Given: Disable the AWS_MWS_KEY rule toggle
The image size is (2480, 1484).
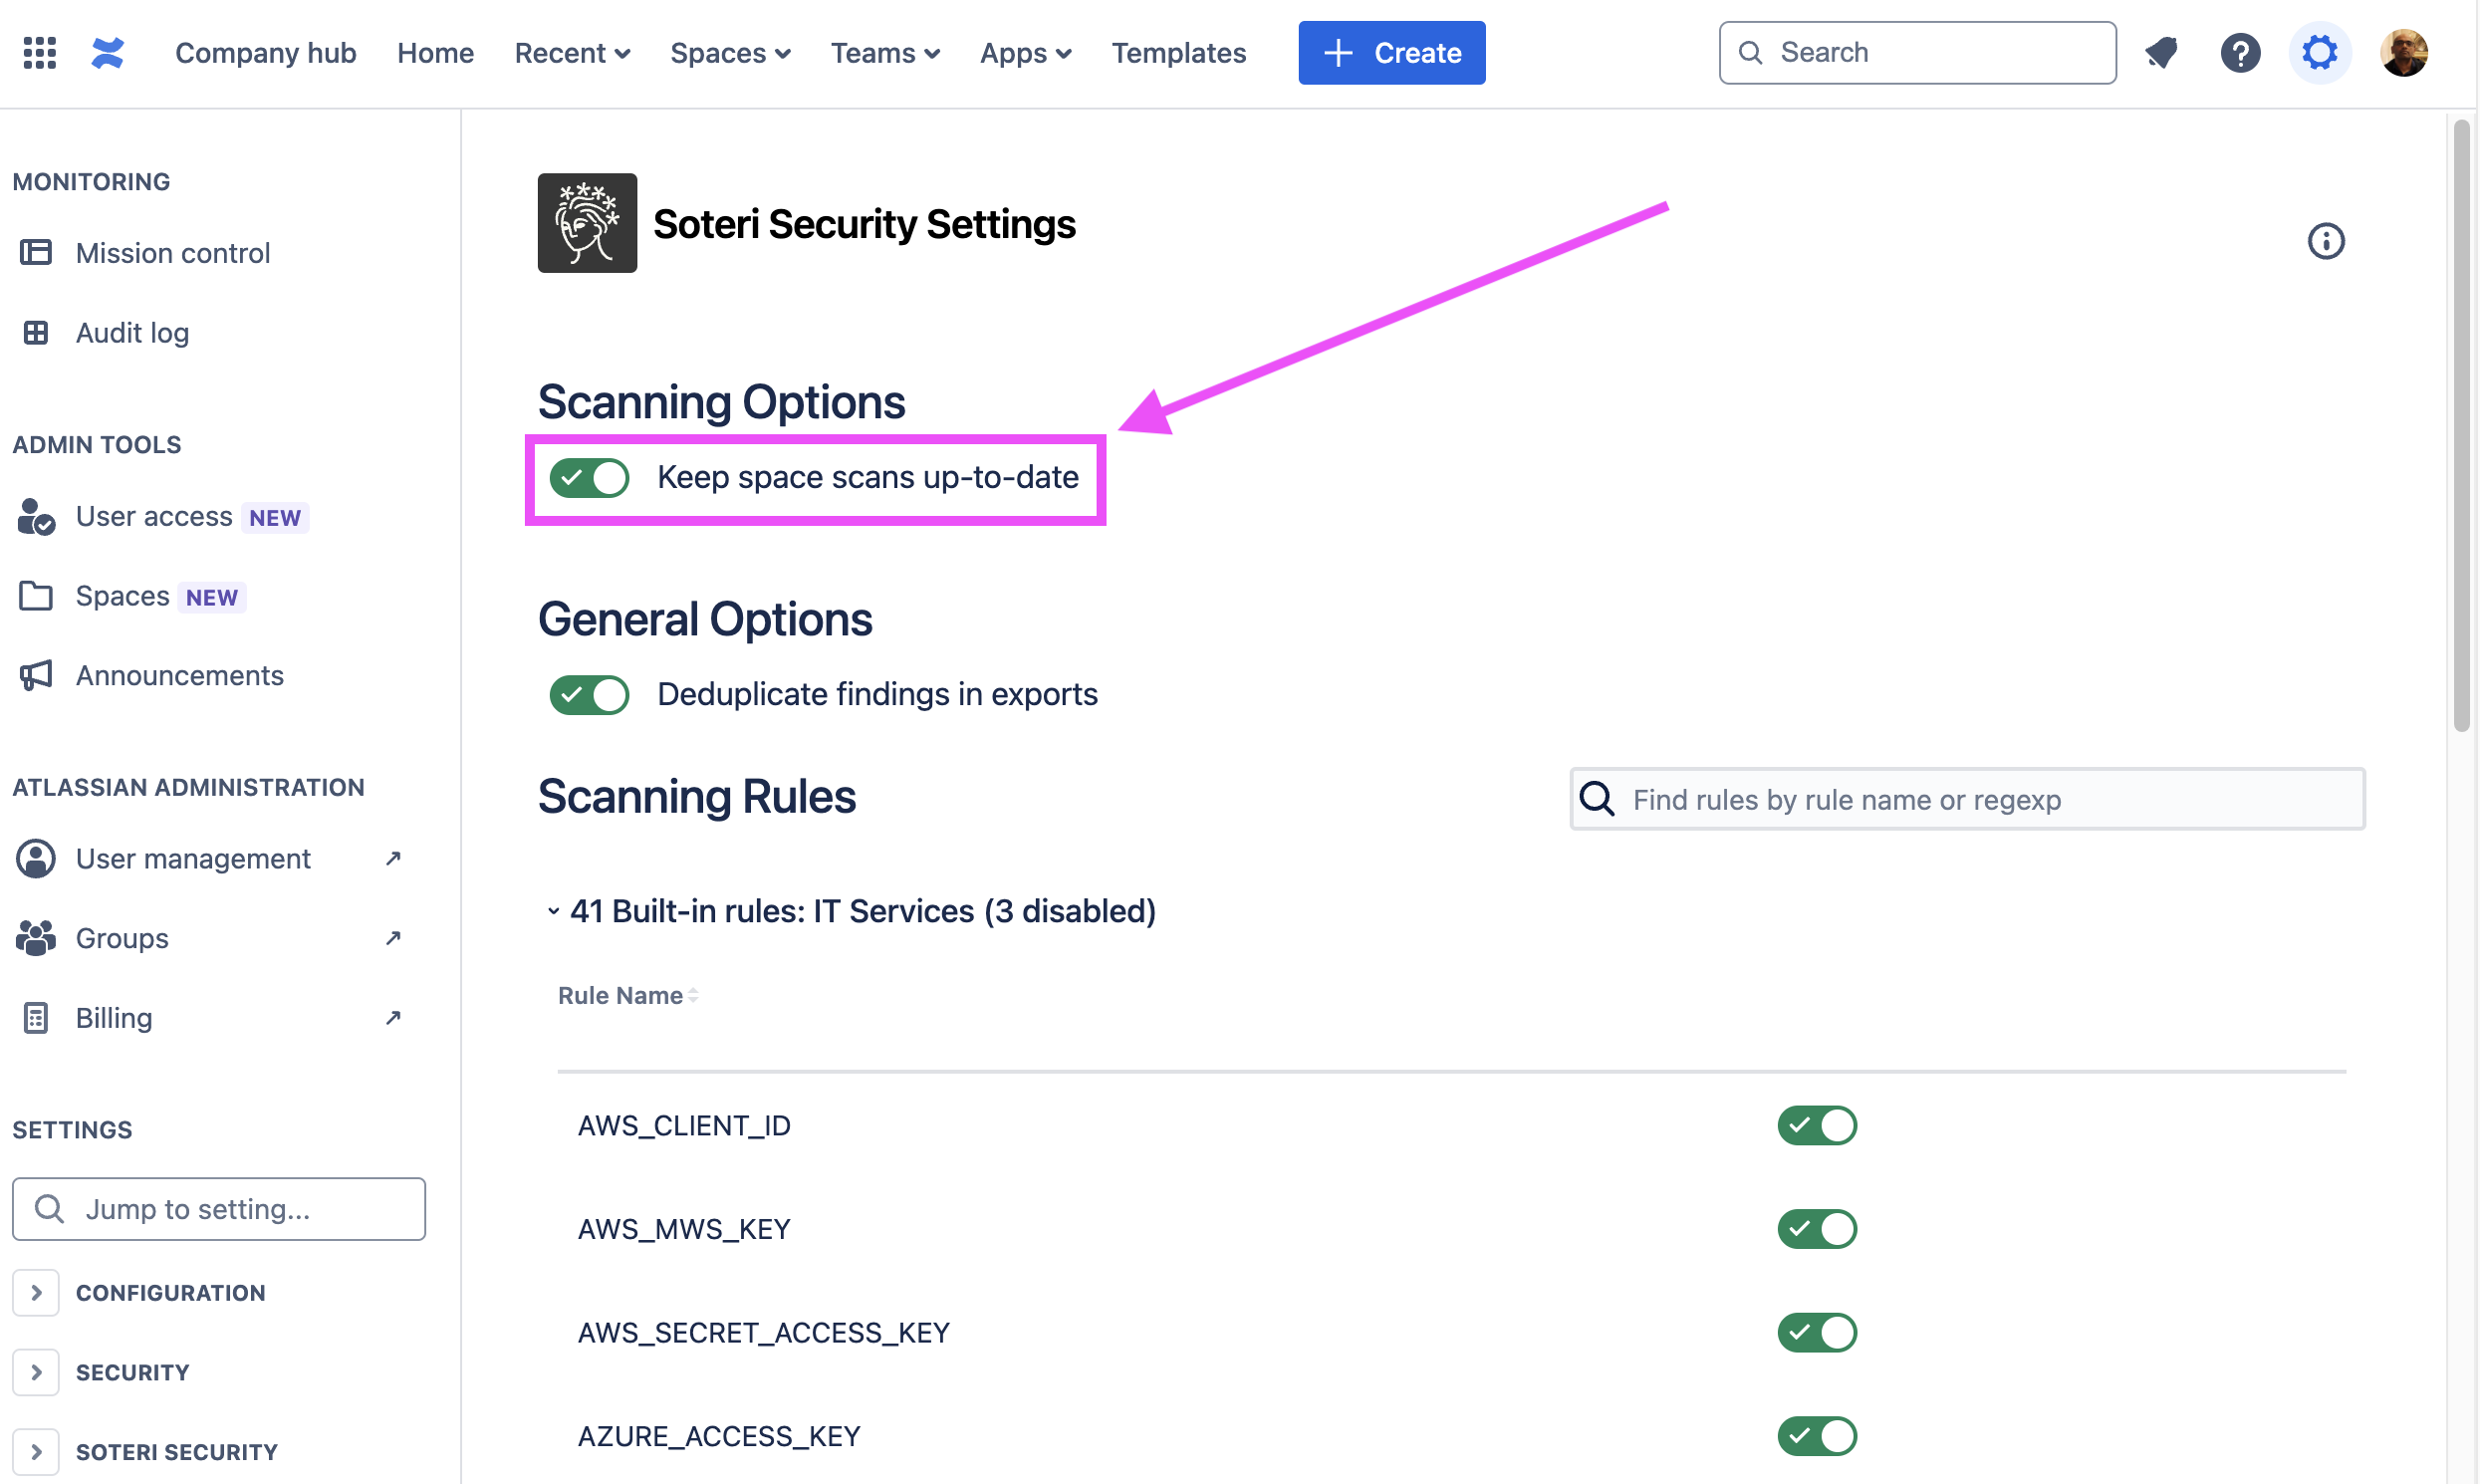Looking at the screenshot, I should (1817, 1229).
